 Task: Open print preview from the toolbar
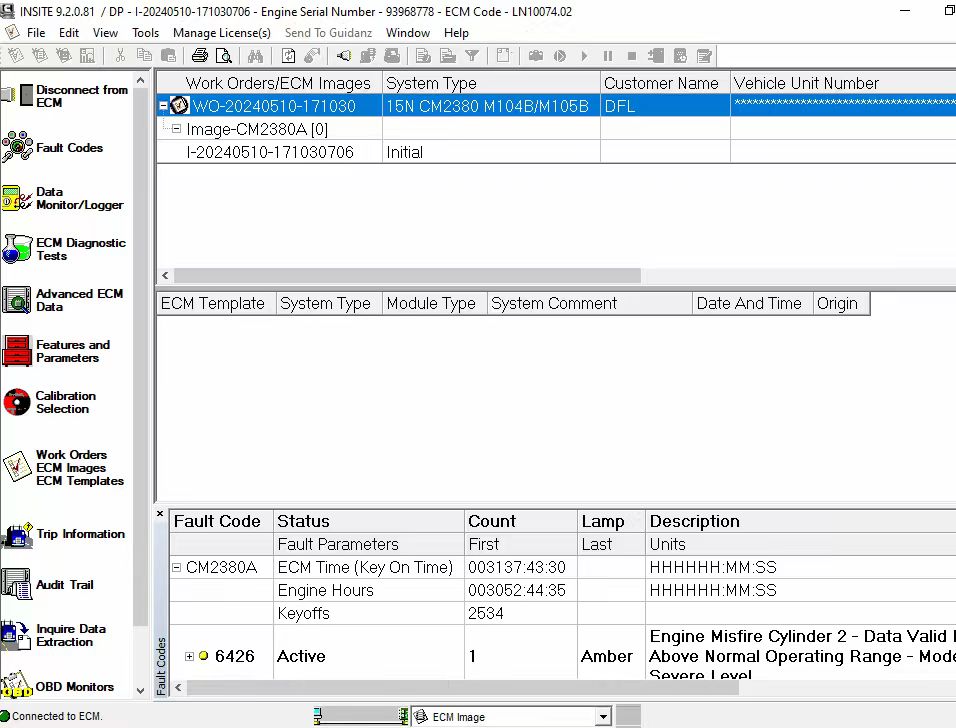224,56
